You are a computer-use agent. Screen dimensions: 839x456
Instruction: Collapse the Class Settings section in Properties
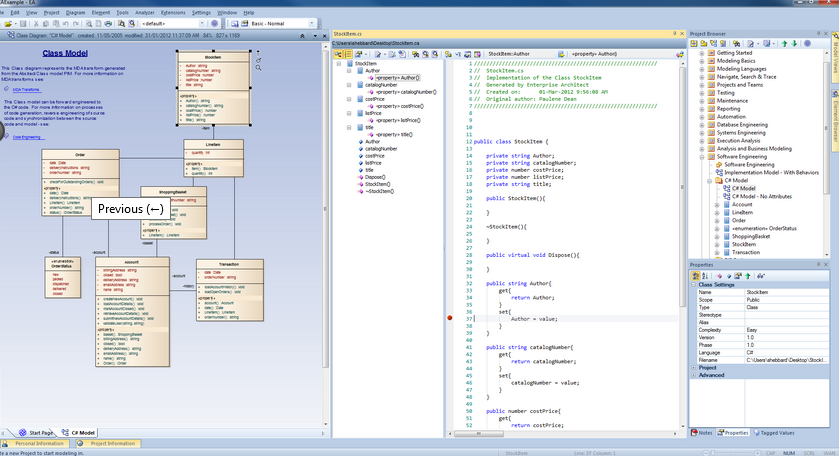[x=694, y=285]
